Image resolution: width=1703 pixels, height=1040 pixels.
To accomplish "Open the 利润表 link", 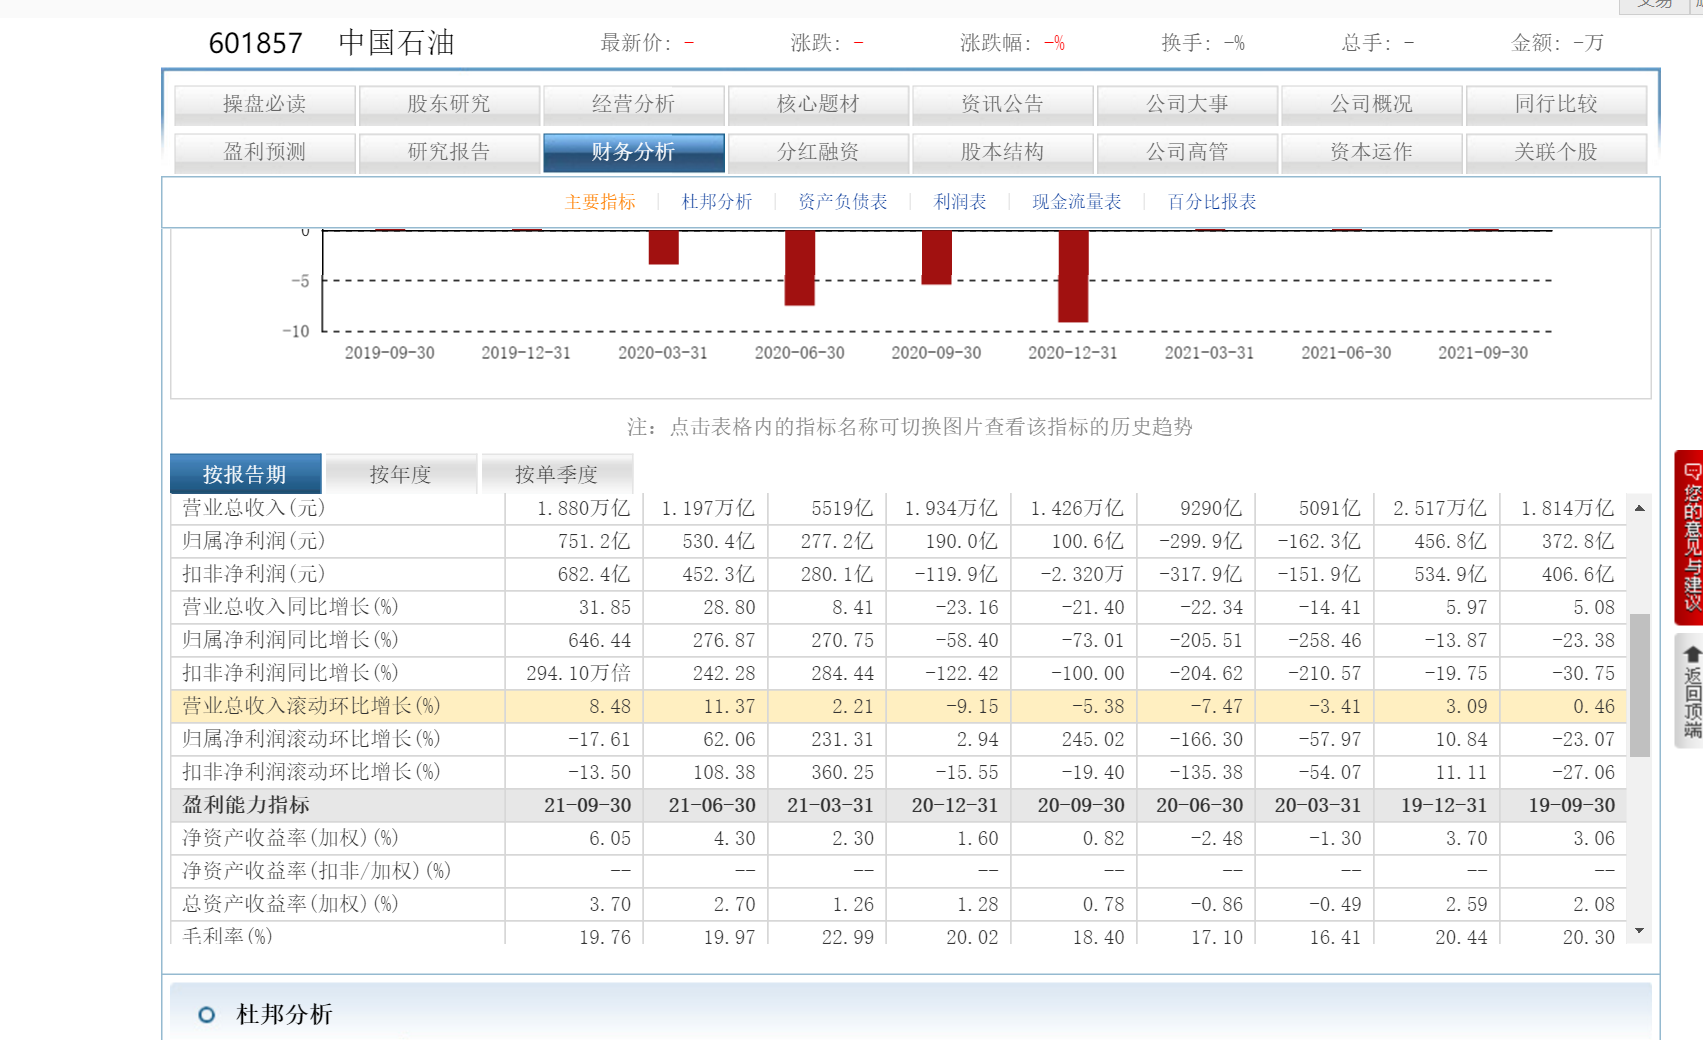I will tap(960, 202).
